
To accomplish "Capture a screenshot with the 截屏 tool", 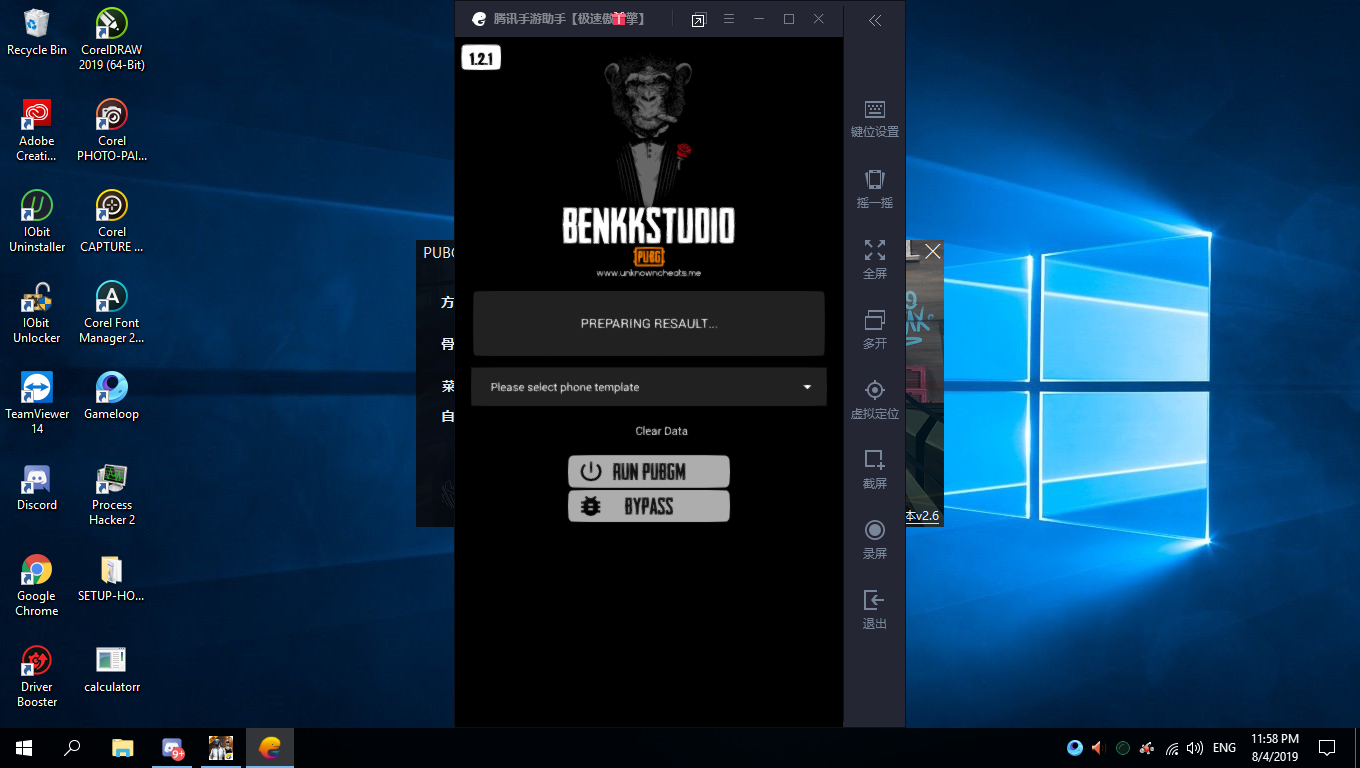I will tap(874, 468).
